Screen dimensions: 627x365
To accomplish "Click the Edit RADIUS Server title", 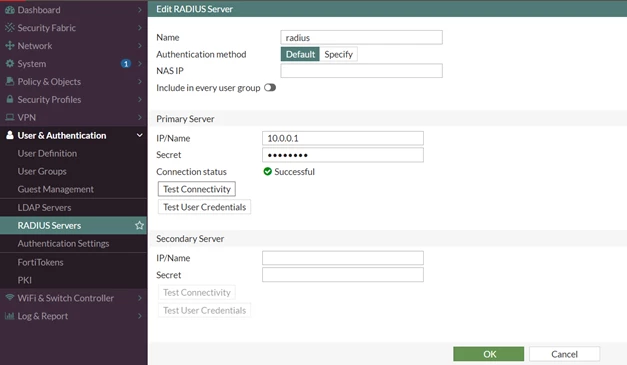I will (x=194, y=9).
